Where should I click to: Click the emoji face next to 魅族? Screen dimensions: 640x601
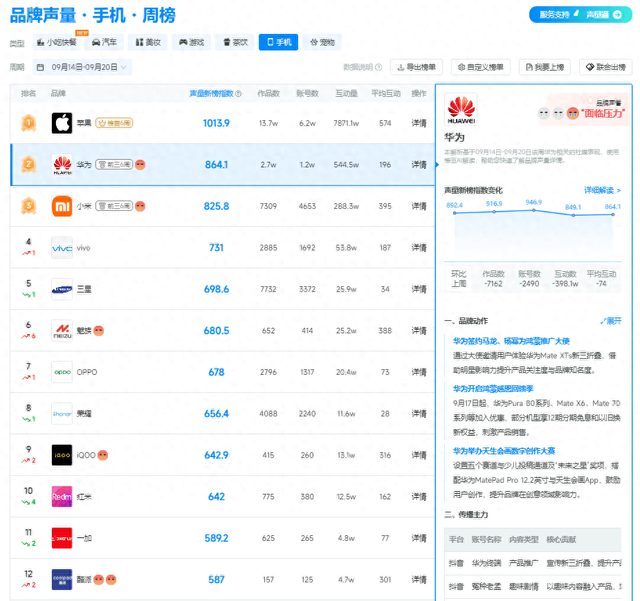pyautogui.click(x=99, y=331)
